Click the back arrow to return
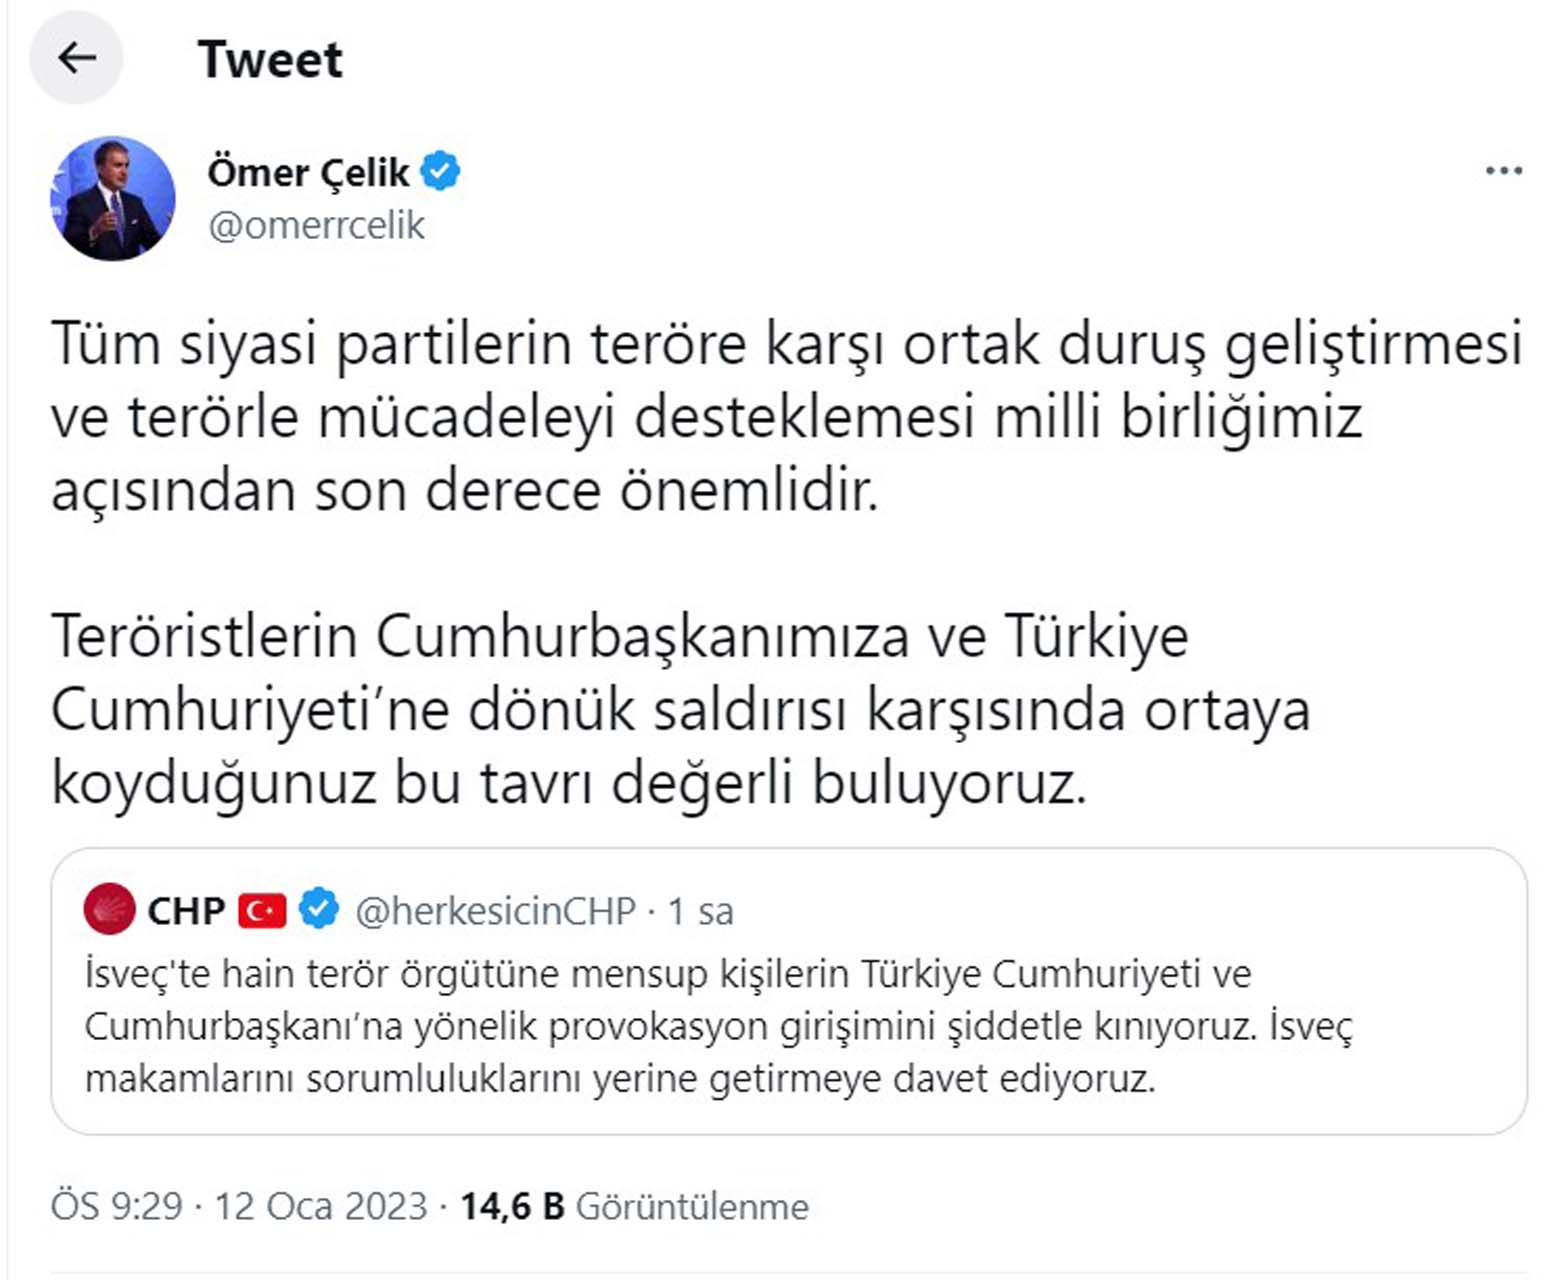The image size is (1564, 1280). 77,60
